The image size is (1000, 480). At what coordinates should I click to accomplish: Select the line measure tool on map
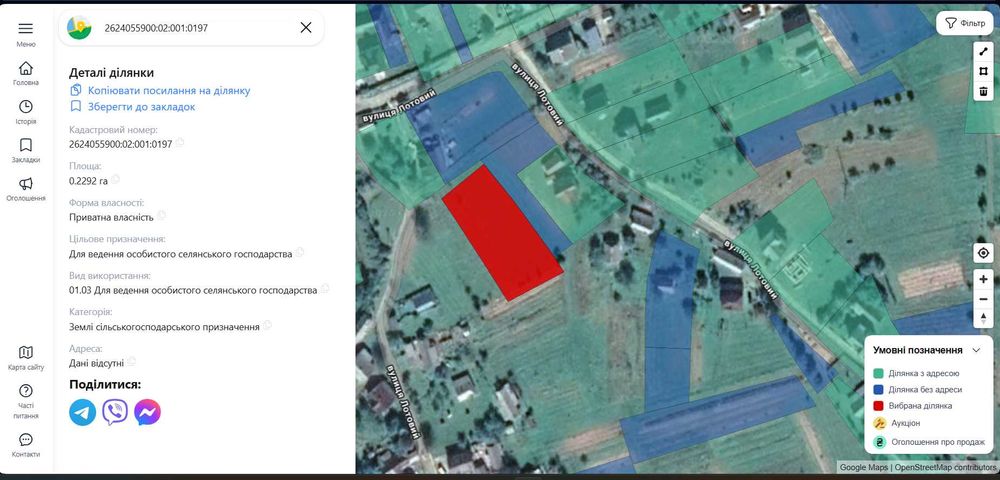983,52
